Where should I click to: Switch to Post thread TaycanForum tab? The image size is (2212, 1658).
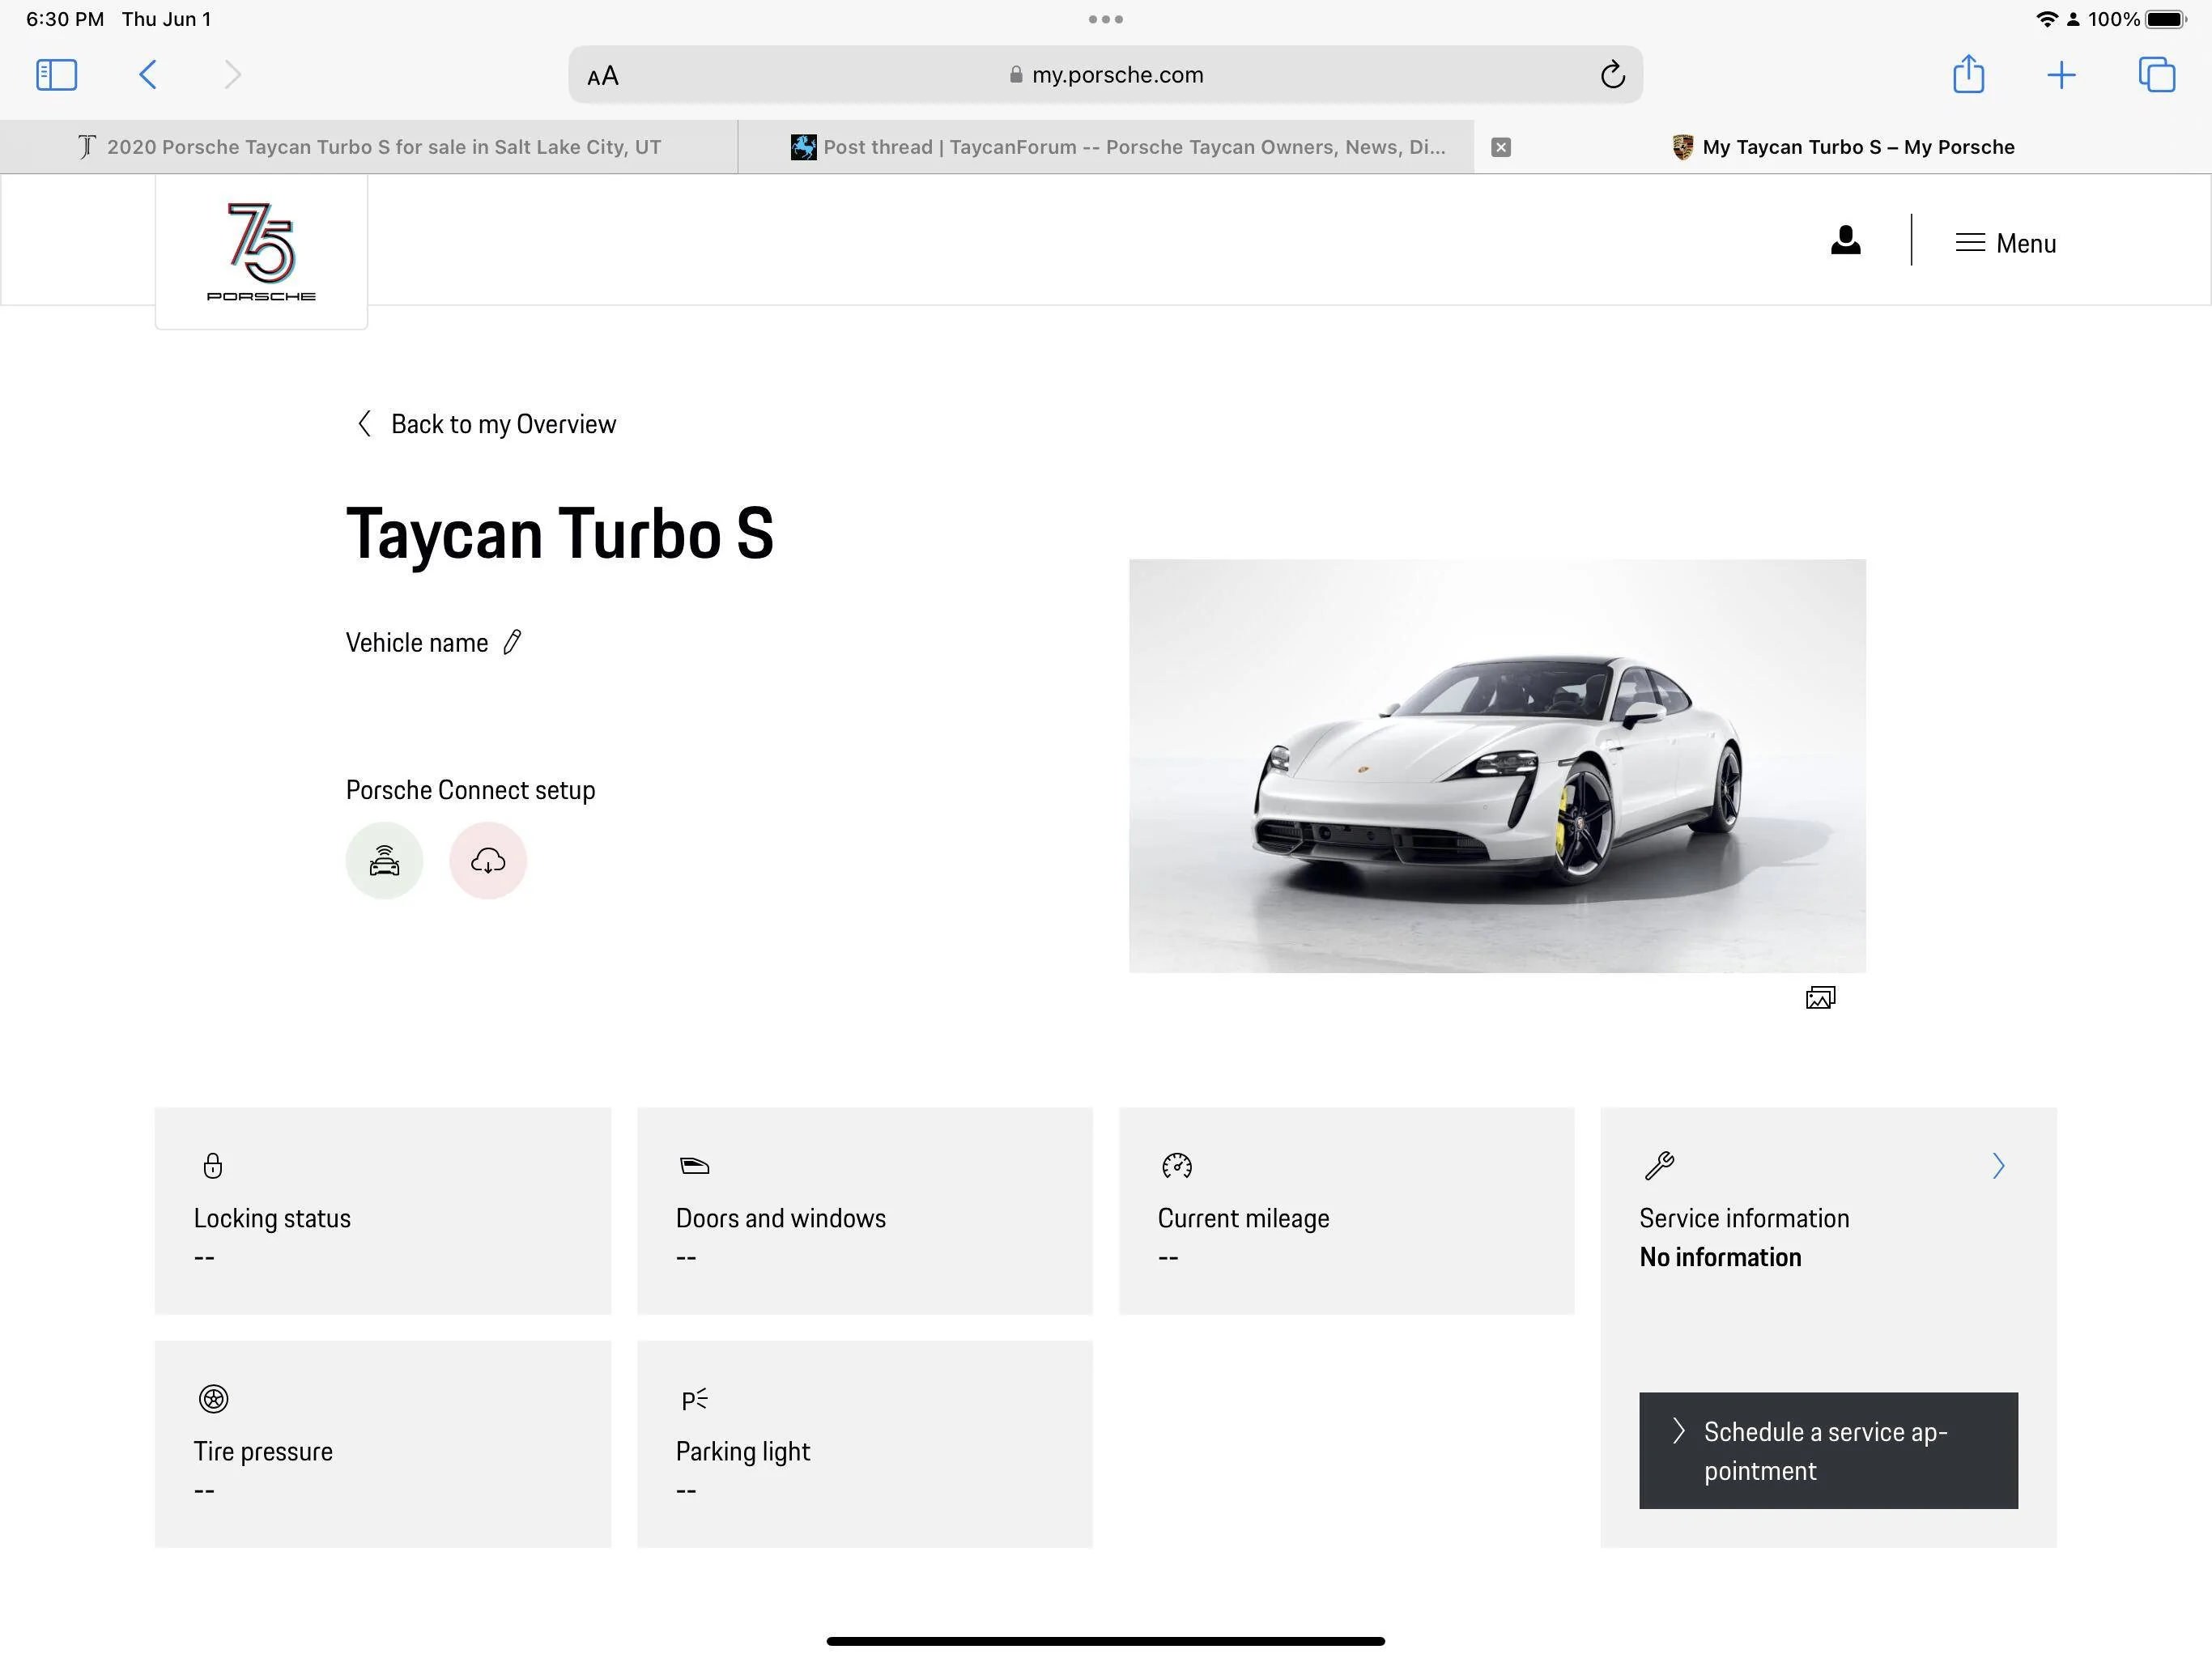[x=1106, y=147]
